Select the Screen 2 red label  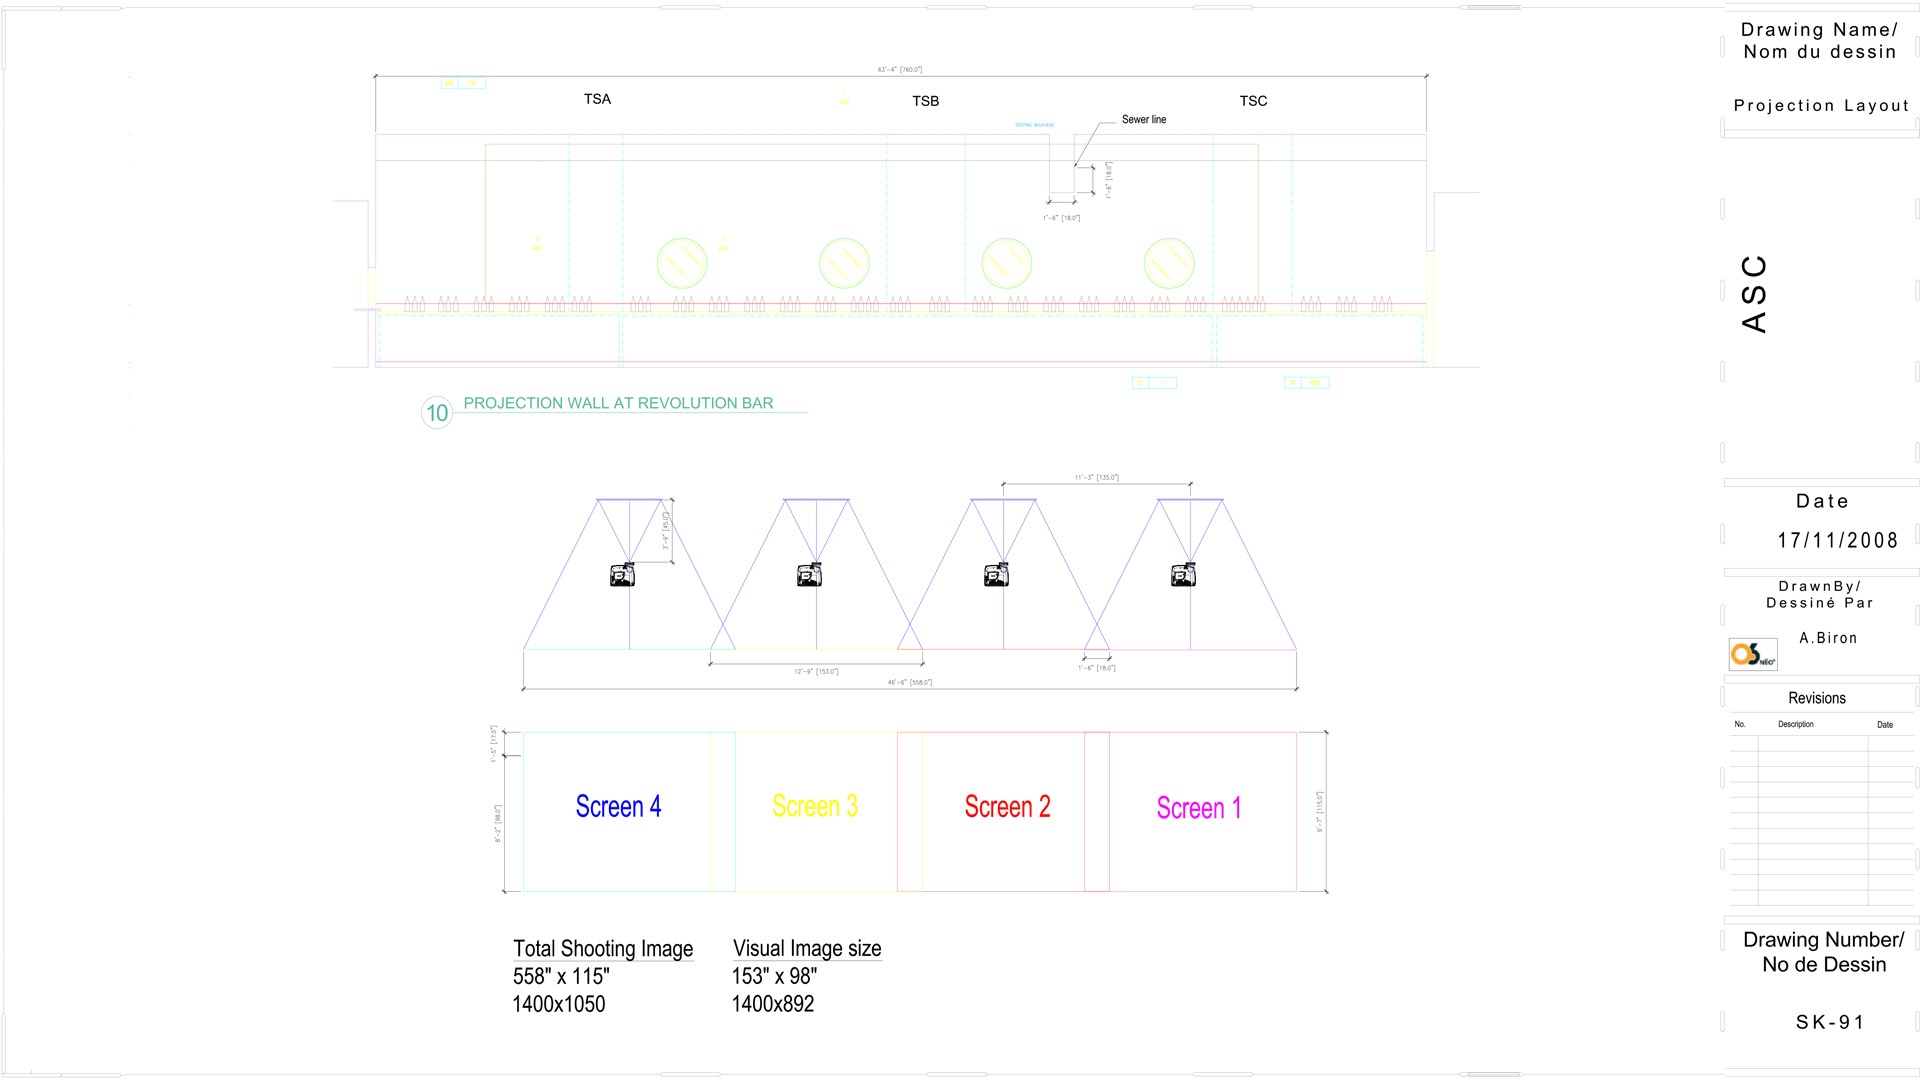coord(1007,806)
